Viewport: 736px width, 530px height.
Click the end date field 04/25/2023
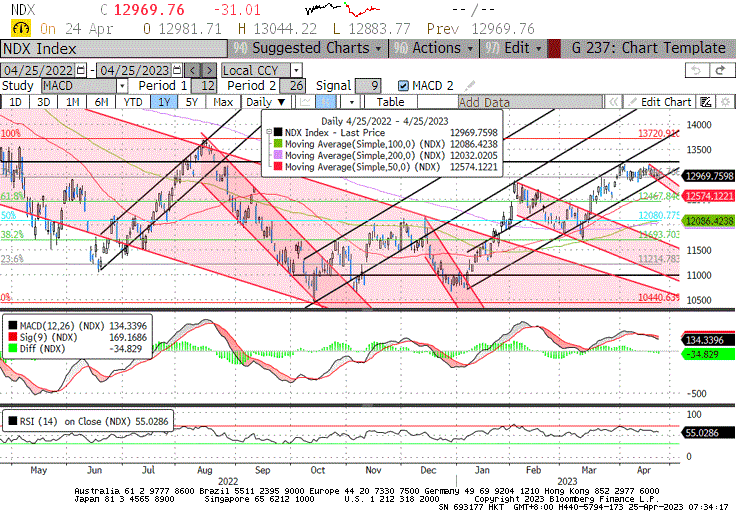pos(134,70)
